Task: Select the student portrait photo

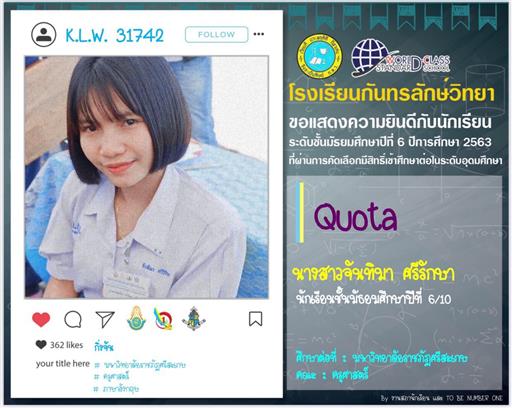Action: tap(146, 177)
